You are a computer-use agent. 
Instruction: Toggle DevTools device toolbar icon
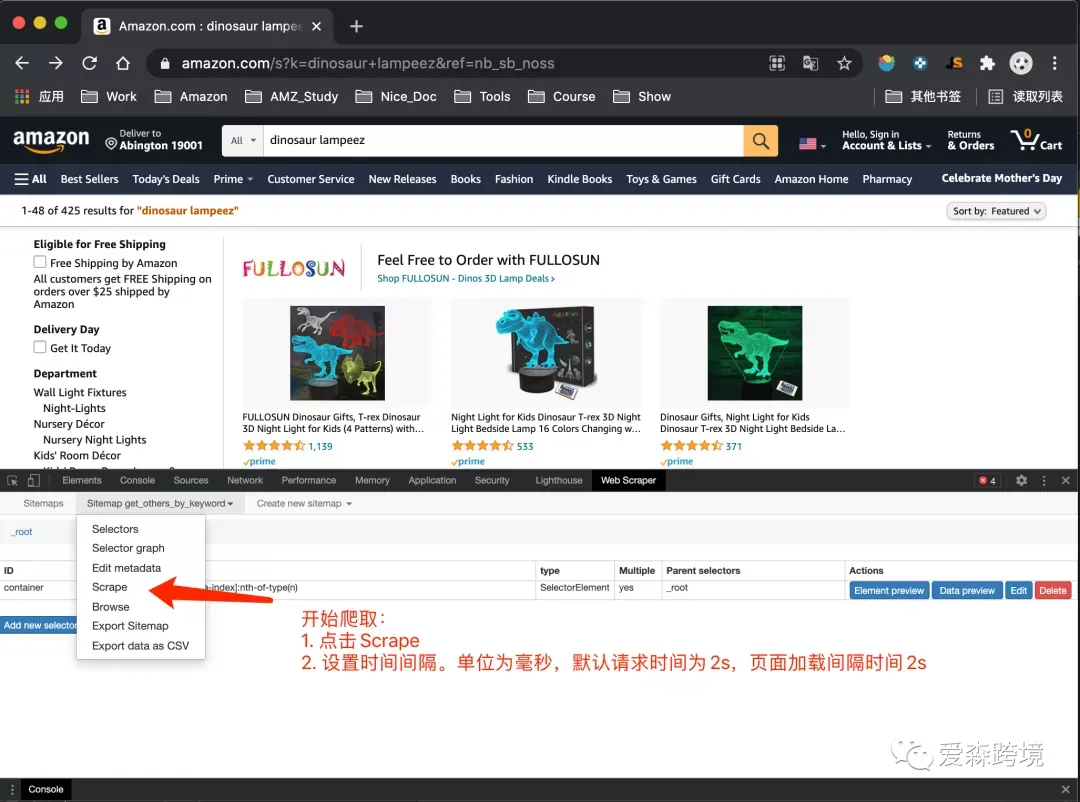pos(33,481)
